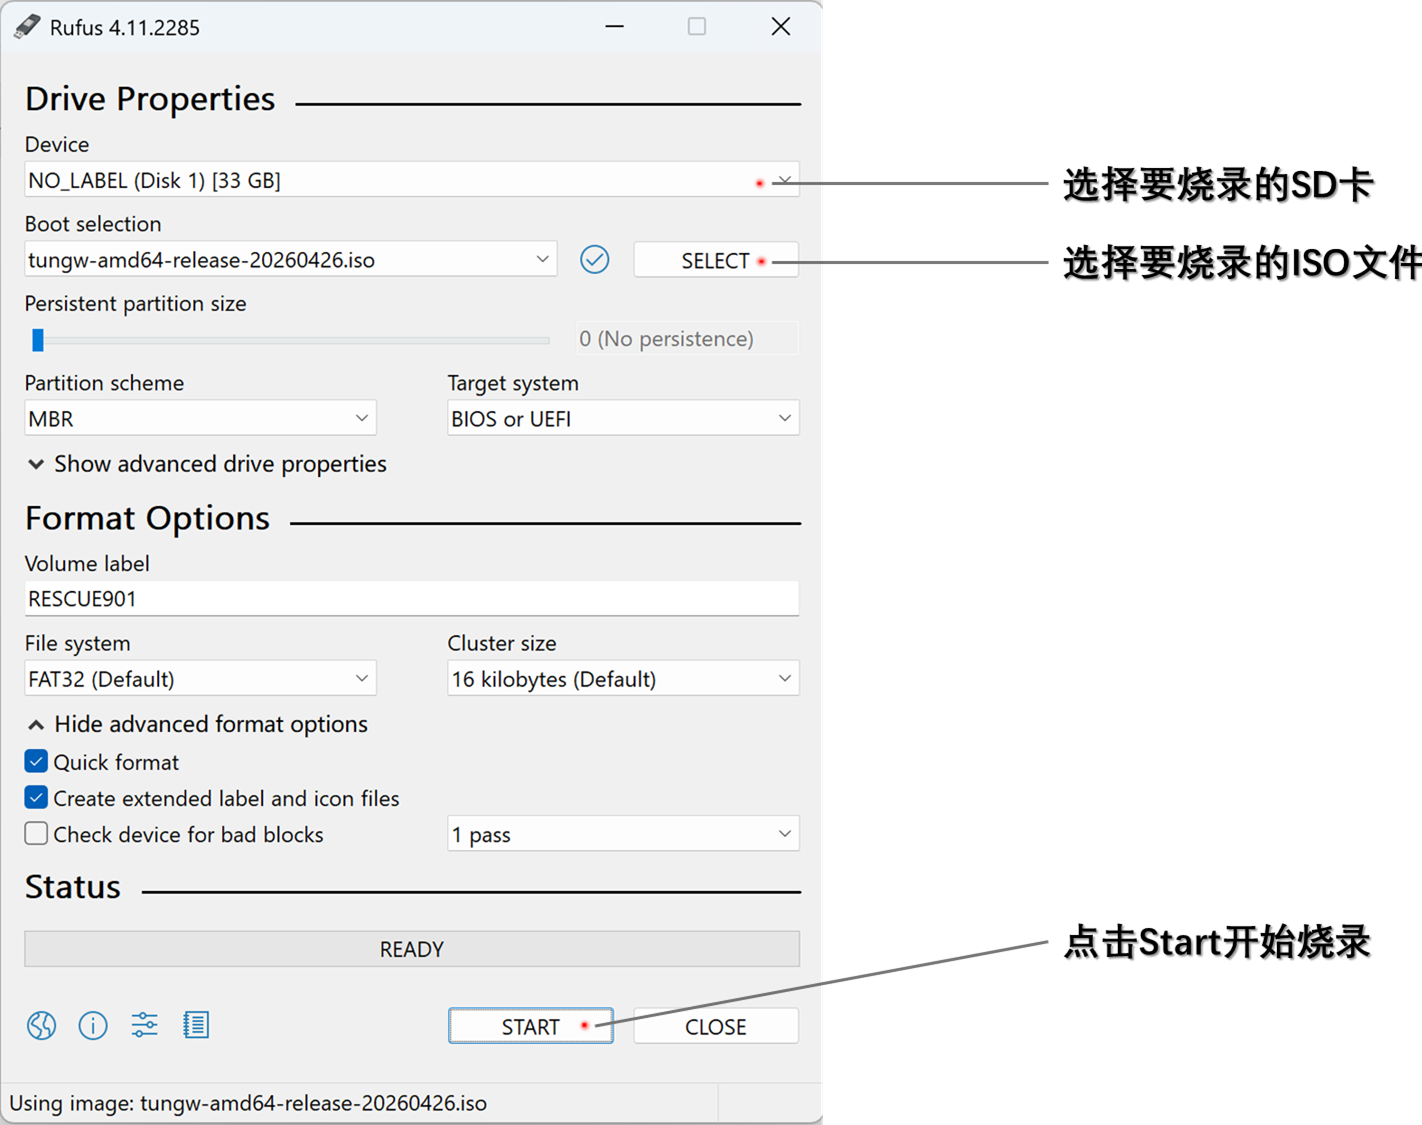1422x1125 pixels.
Task: Click the 'Partition scheme' label
Action: click(105, 383)
